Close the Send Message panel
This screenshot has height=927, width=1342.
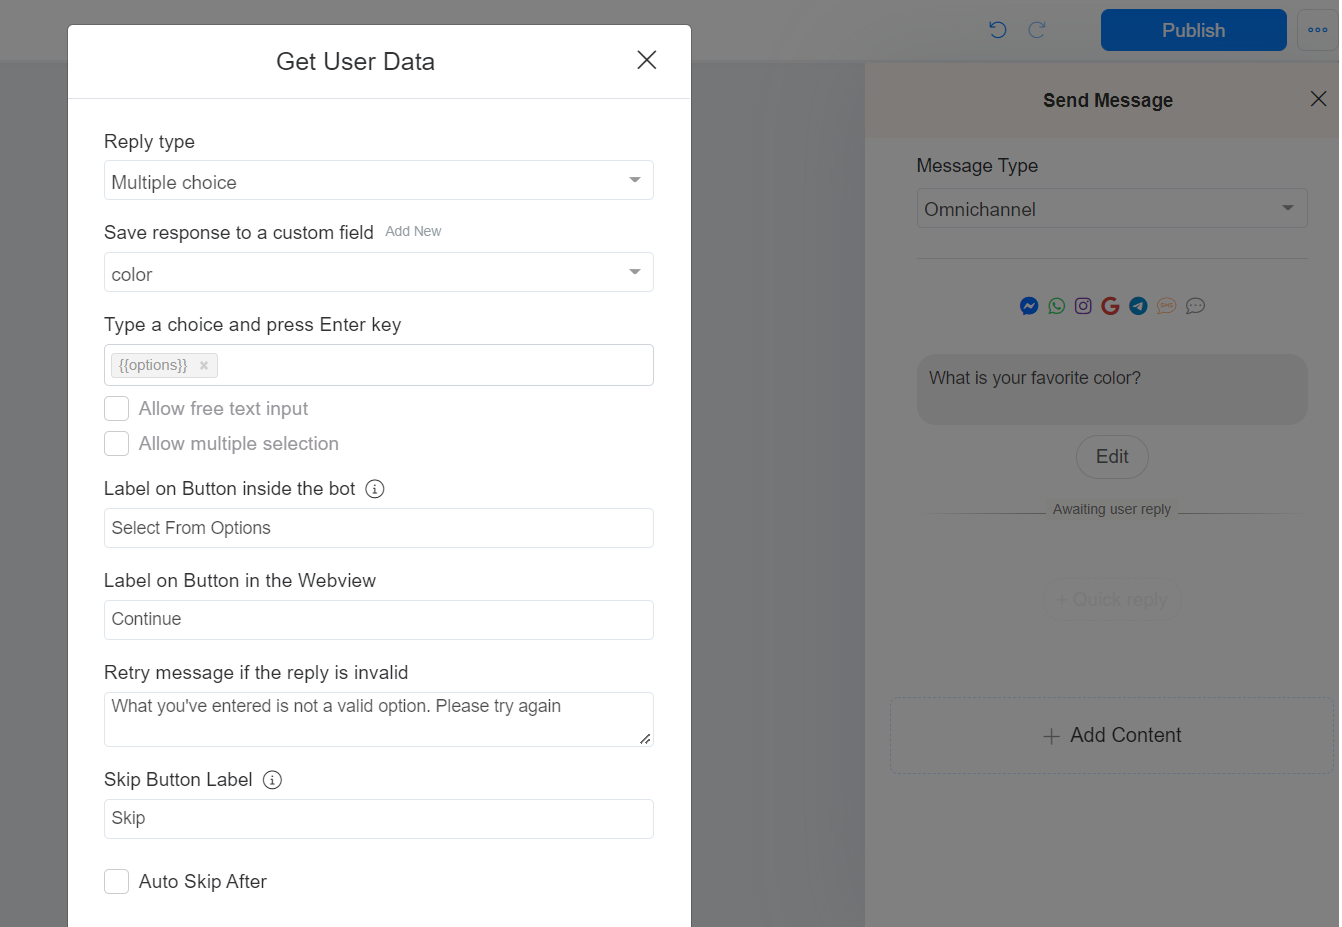tap(1318, 99)
